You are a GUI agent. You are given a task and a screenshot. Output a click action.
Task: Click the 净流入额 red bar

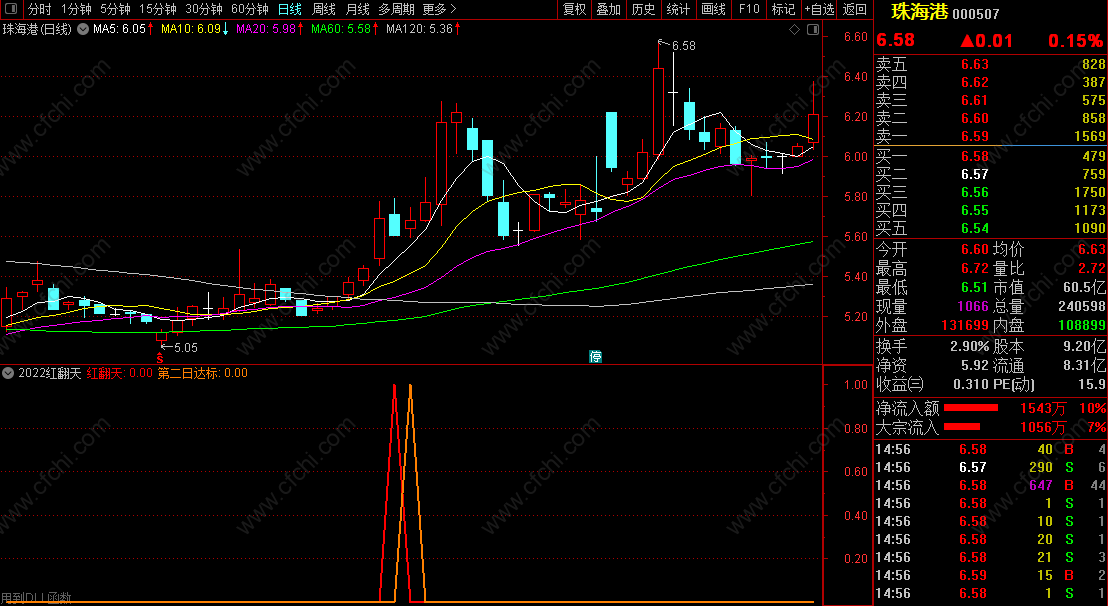click(x=971, y=408)
